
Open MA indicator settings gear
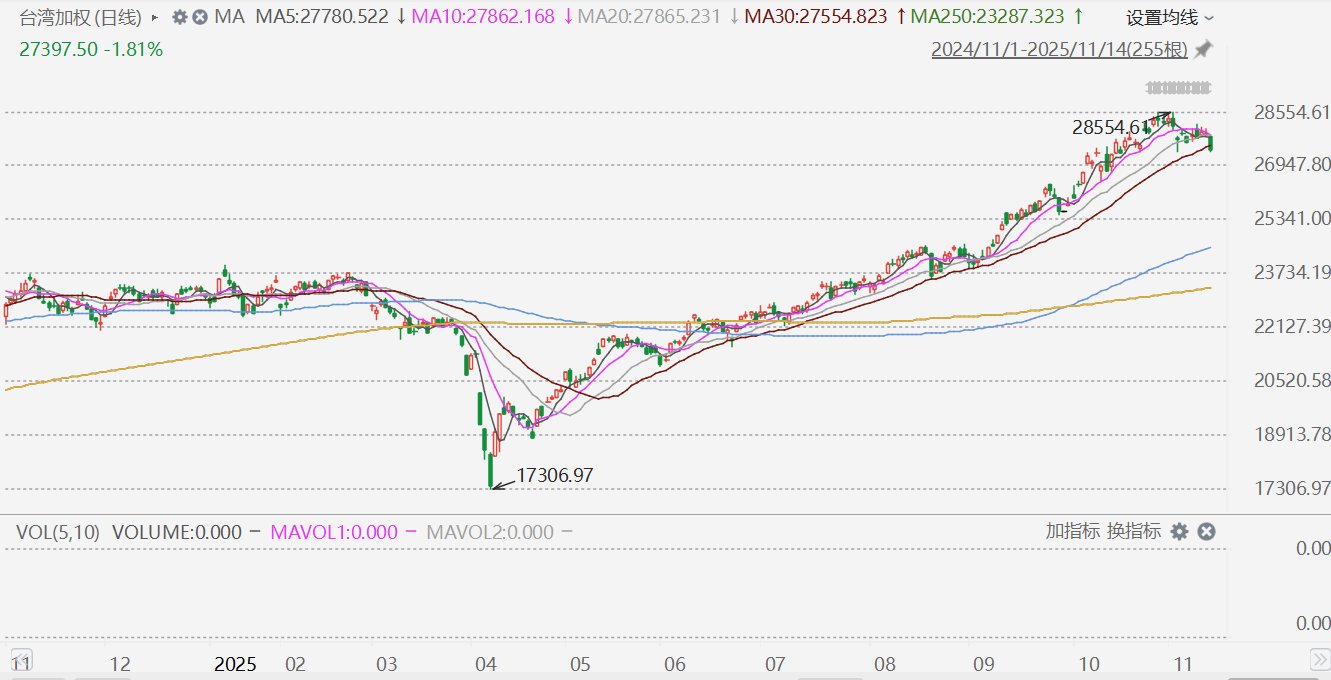coord(180,17)
